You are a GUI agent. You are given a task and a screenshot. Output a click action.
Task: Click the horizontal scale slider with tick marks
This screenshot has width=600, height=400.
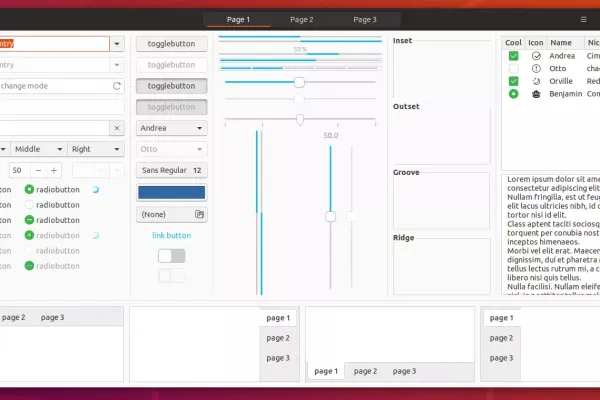pyautogui.click(x=300, y=119)
